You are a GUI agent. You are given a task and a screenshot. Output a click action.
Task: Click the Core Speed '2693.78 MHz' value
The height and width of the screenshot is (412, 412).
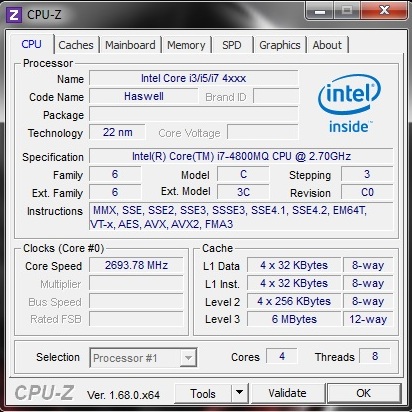(x=136, y=265)
